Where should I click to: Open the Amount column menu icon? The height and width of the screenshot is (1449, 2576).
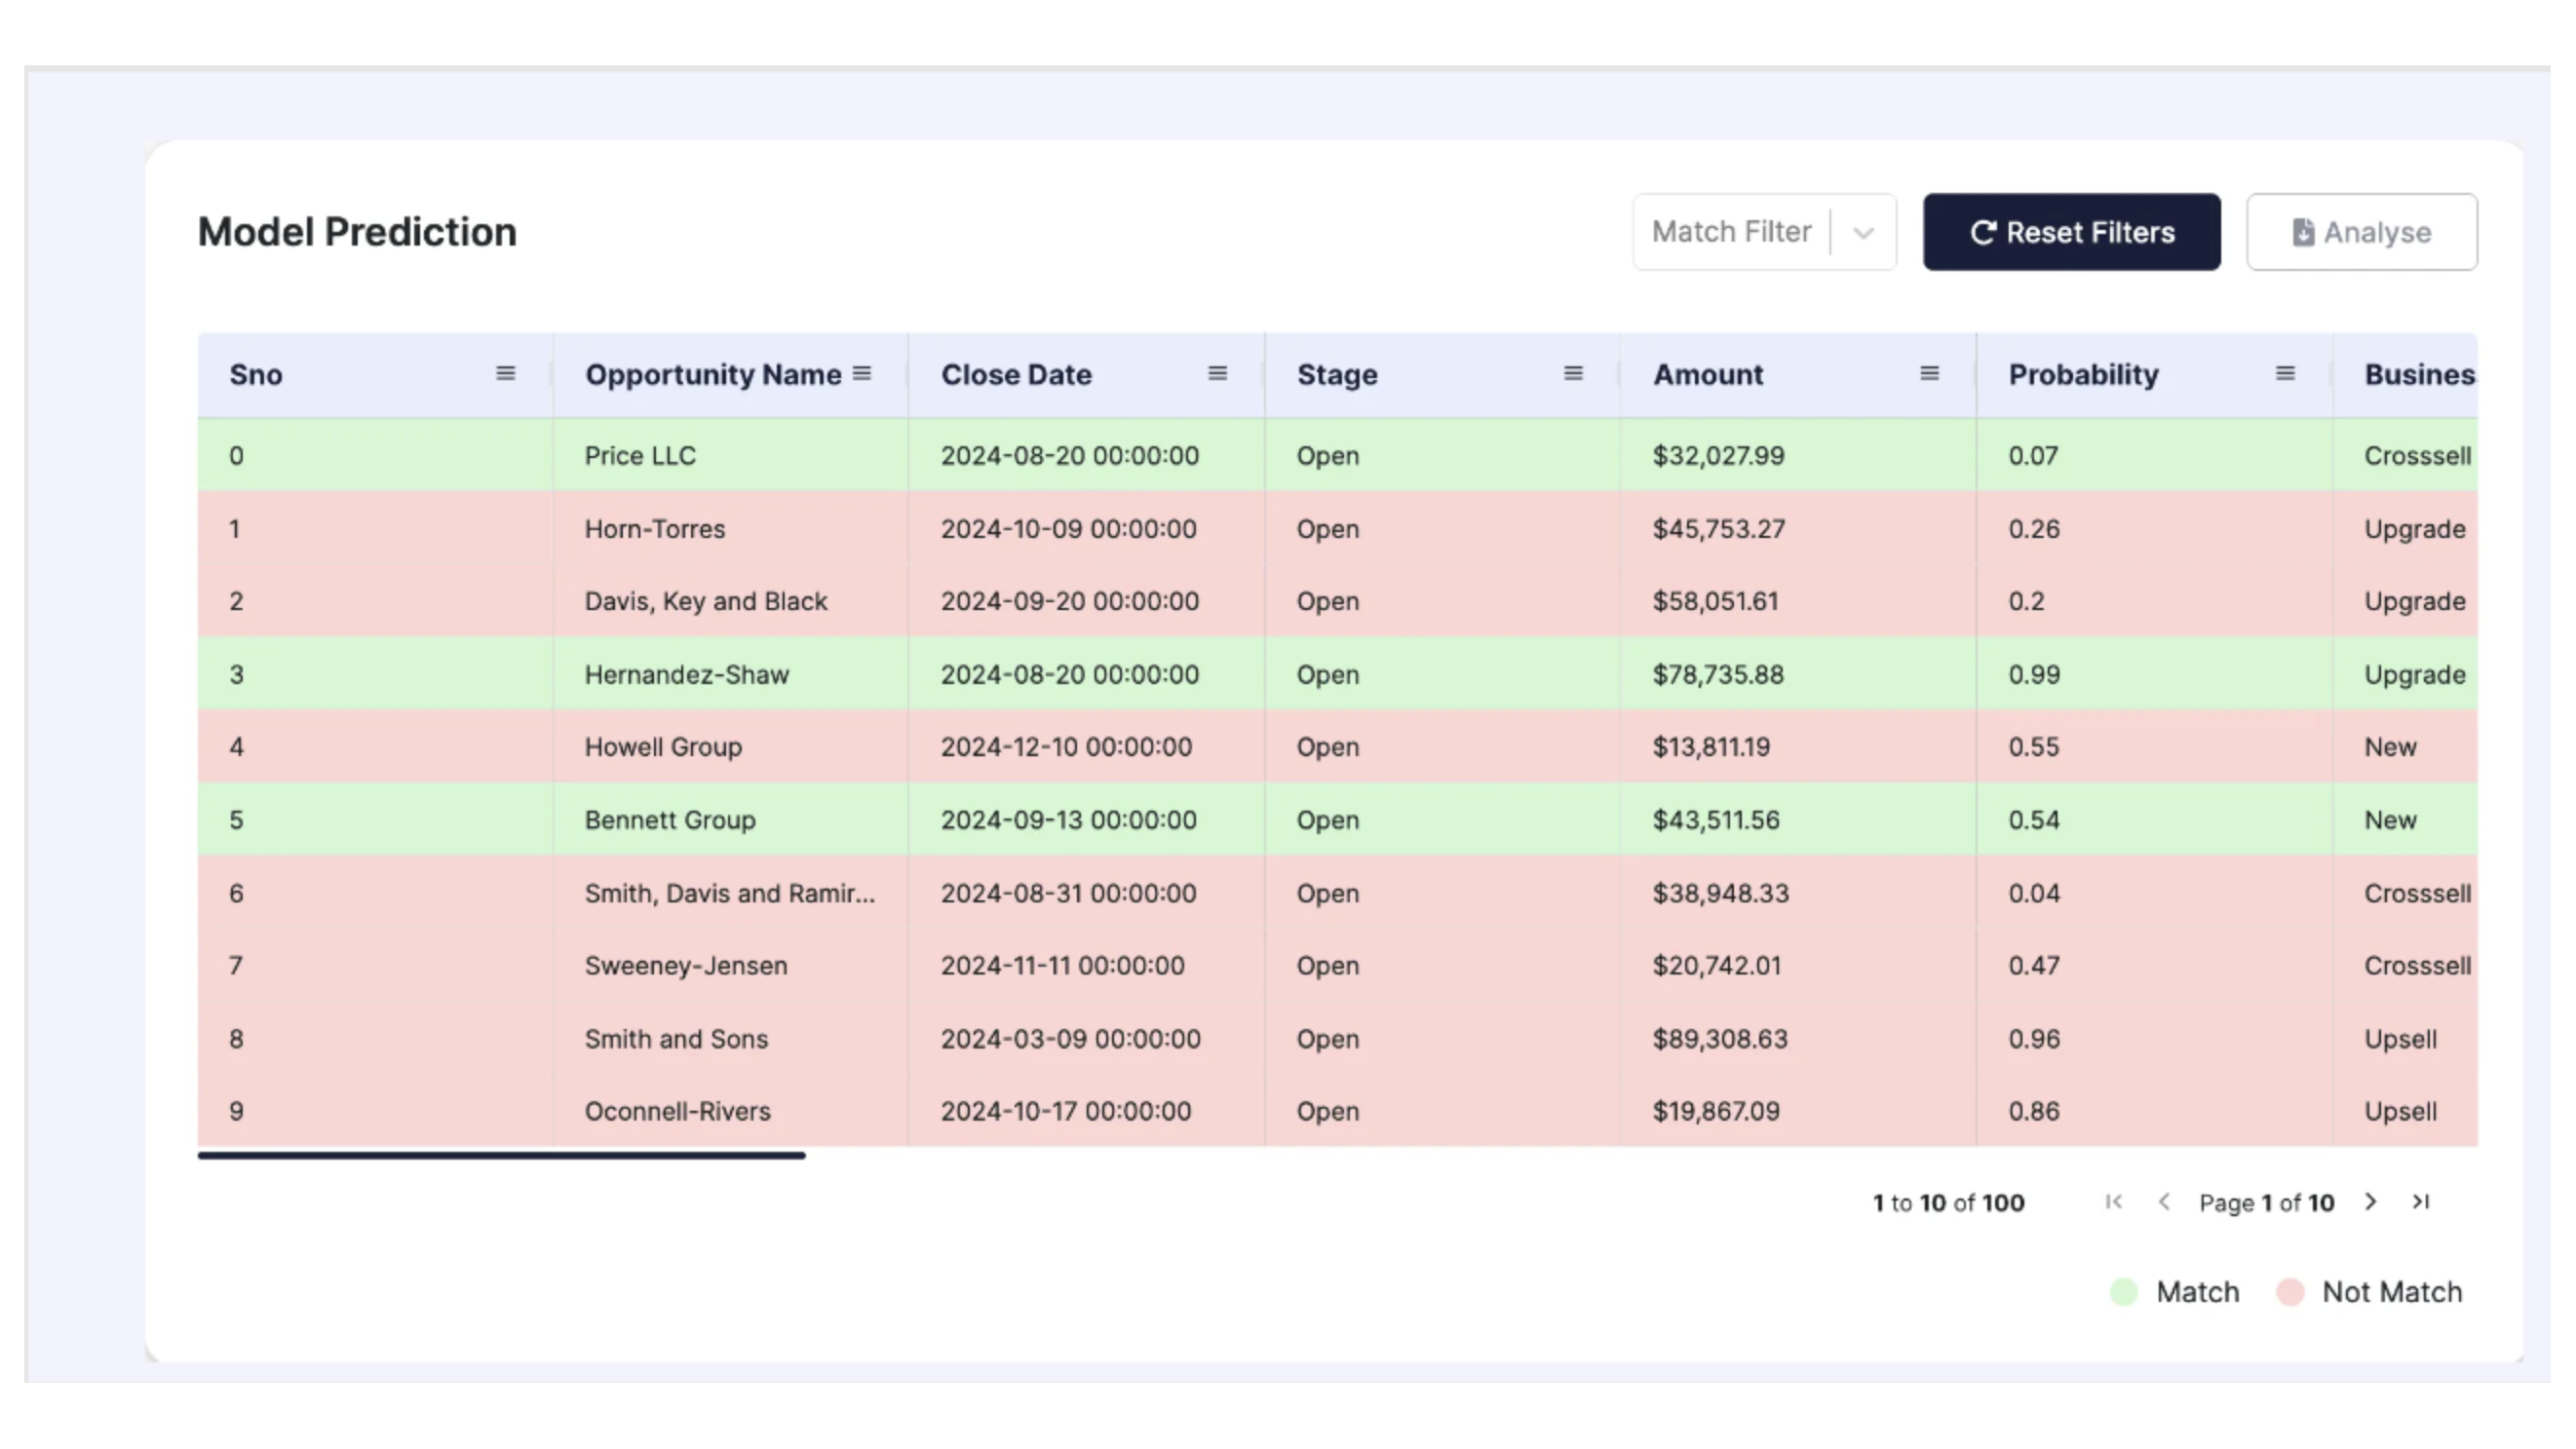[1929, 374]
